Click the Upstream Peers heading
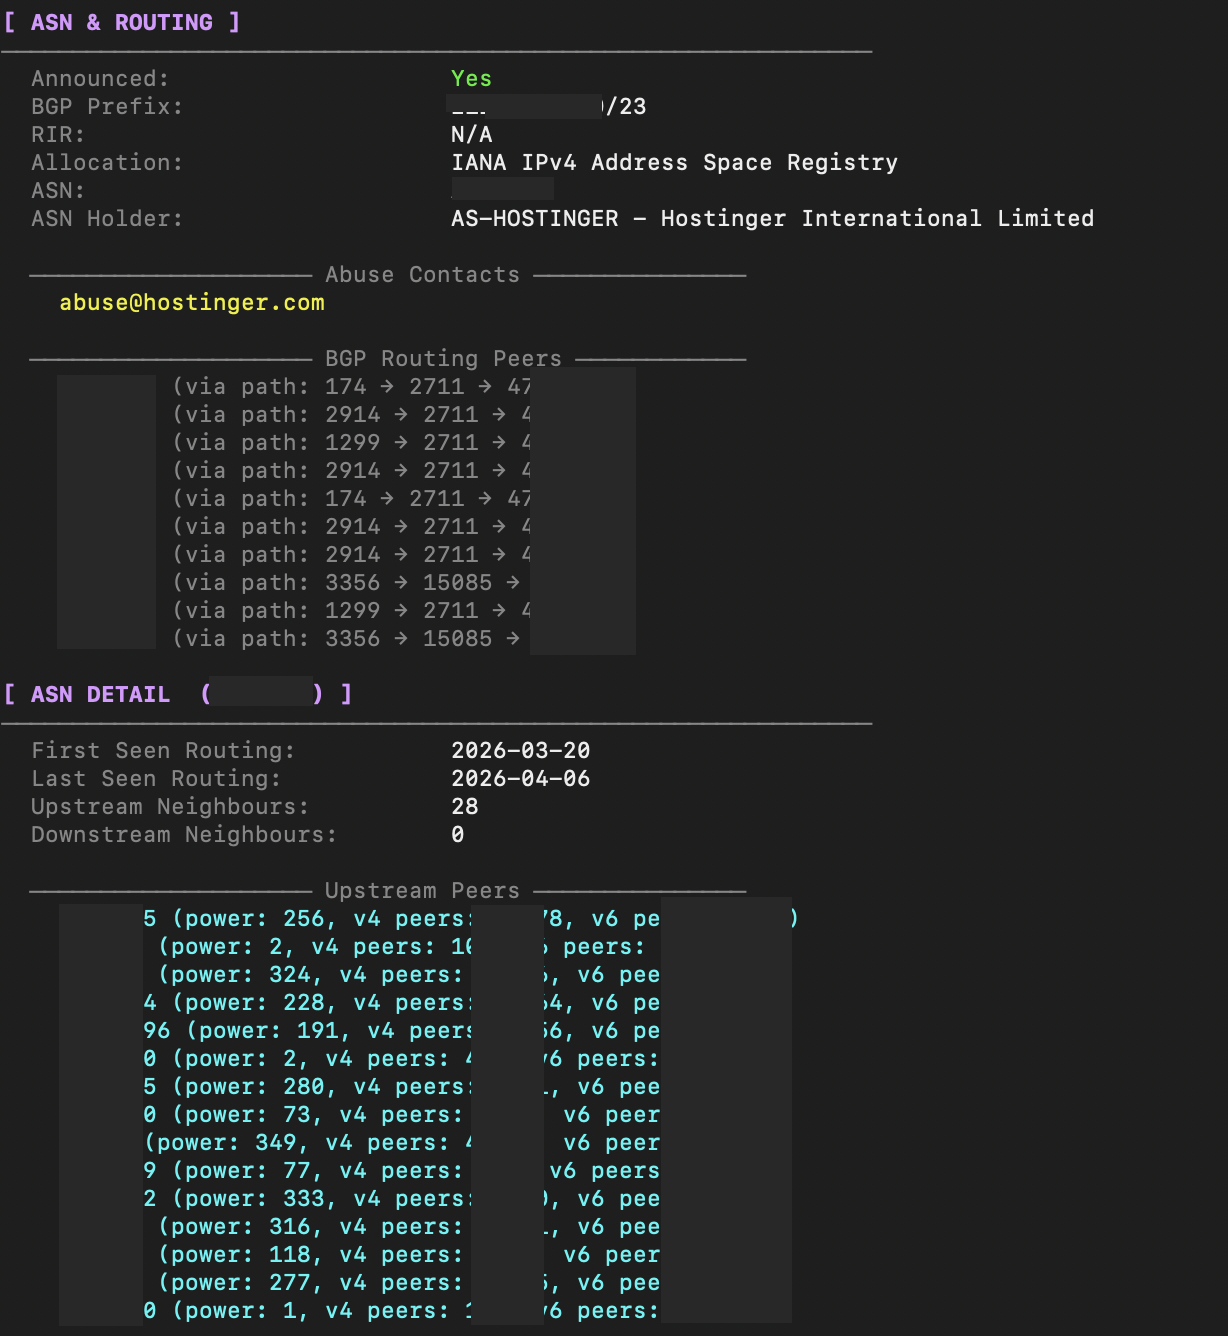 [x=422, y=891]
